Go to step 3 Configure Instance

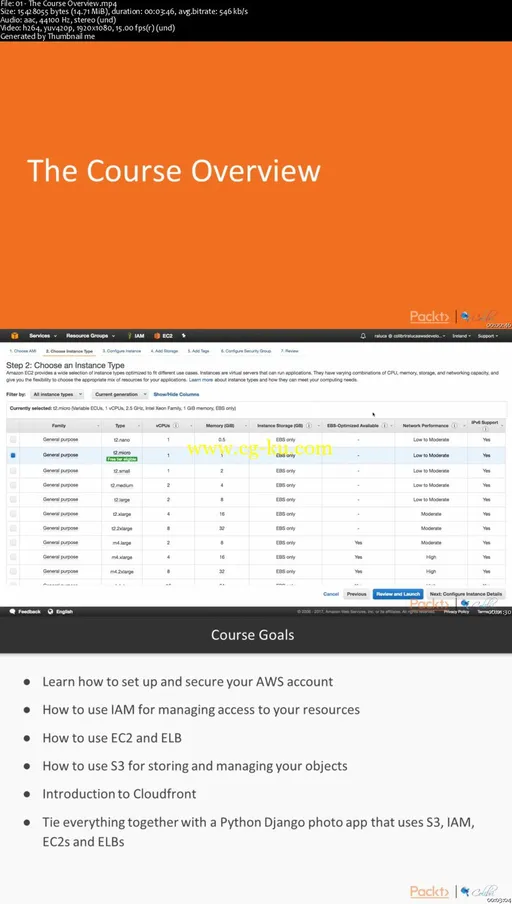[x=122, y=351]
